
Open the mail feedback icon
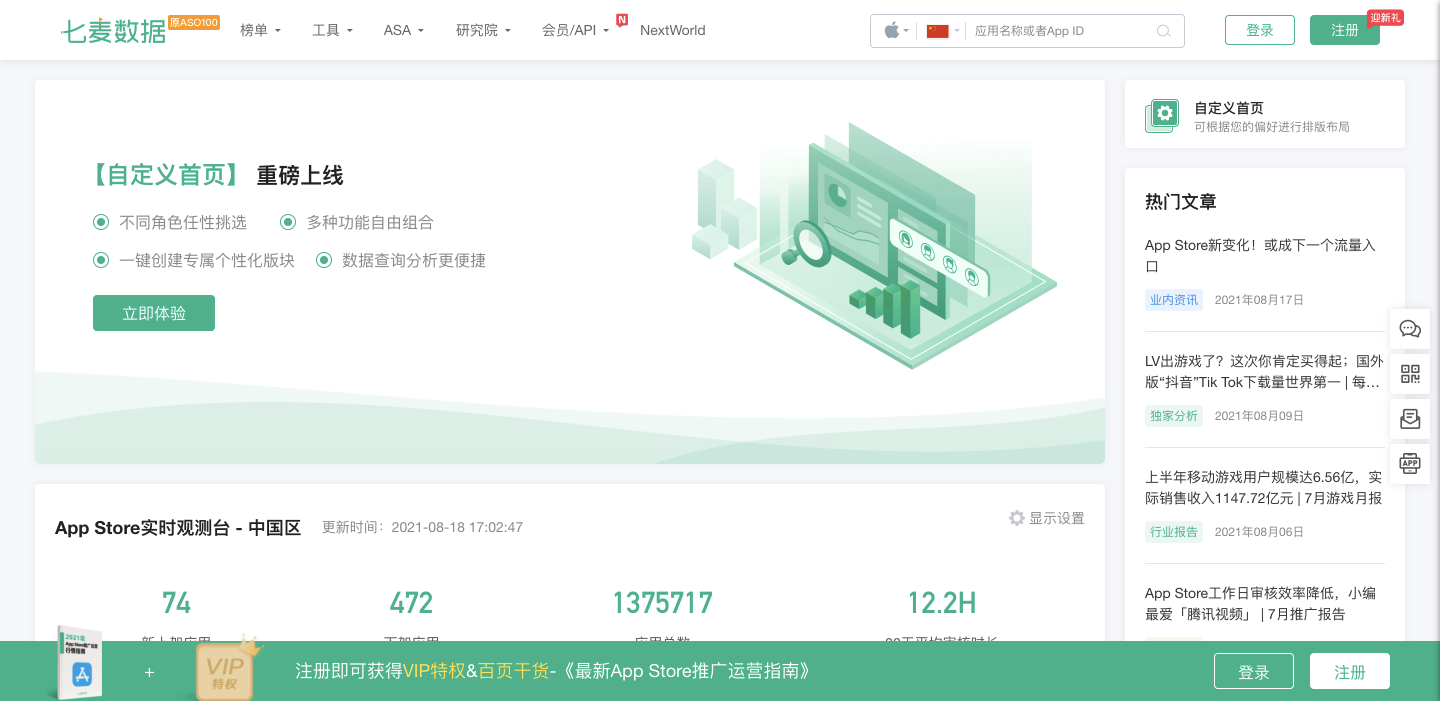(1410, 418)
